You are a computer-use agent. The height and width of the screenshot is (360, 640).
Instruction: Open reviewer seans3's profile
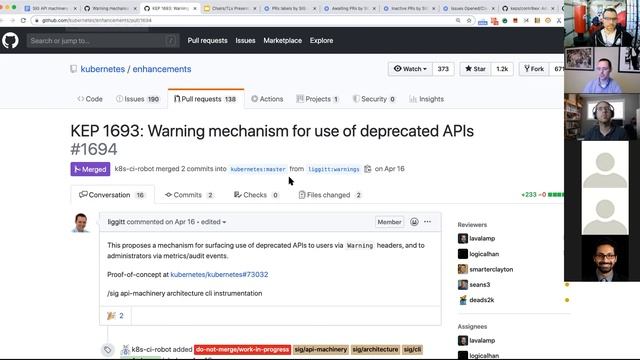pos(480,284)
